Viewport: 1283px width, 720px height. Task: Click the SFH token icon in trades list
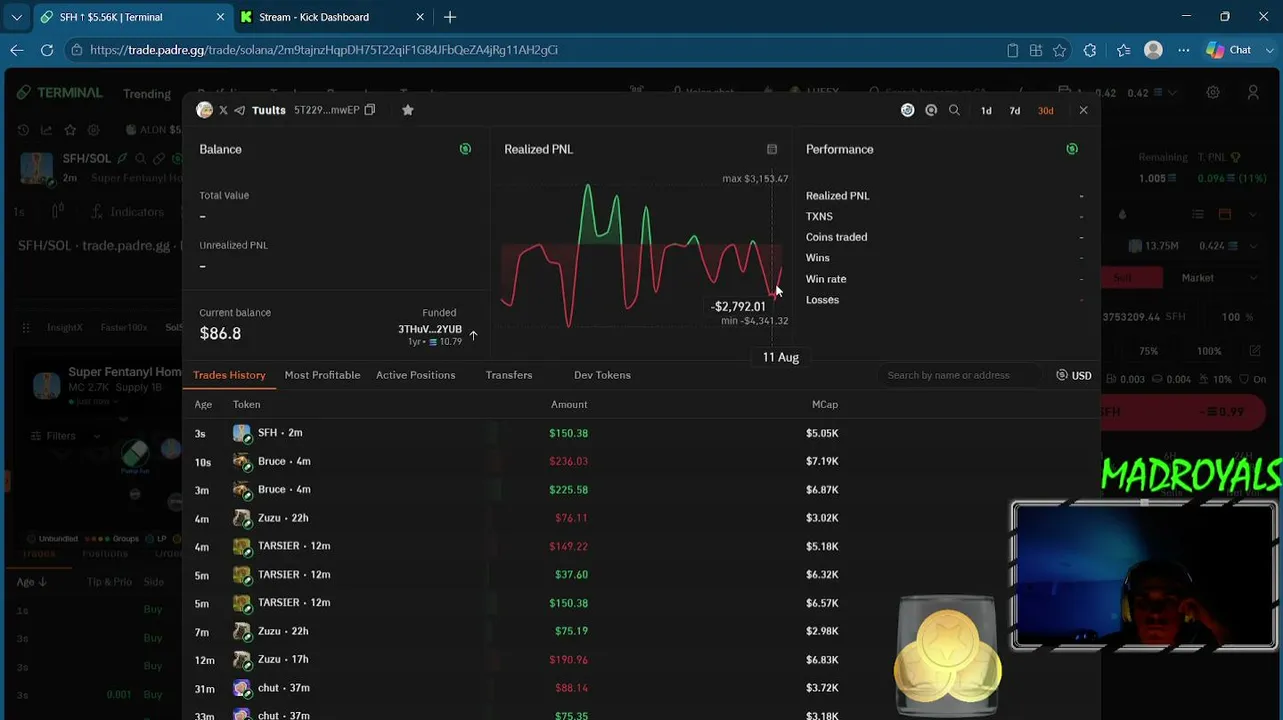(x=242, y=433)
